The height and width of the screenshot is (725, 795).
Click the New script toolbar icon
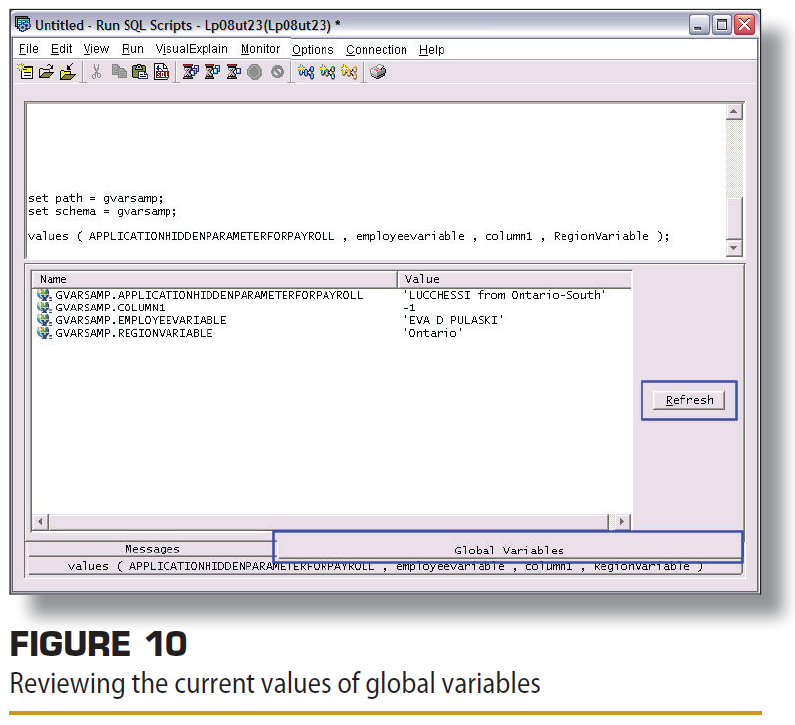point(25,71)
